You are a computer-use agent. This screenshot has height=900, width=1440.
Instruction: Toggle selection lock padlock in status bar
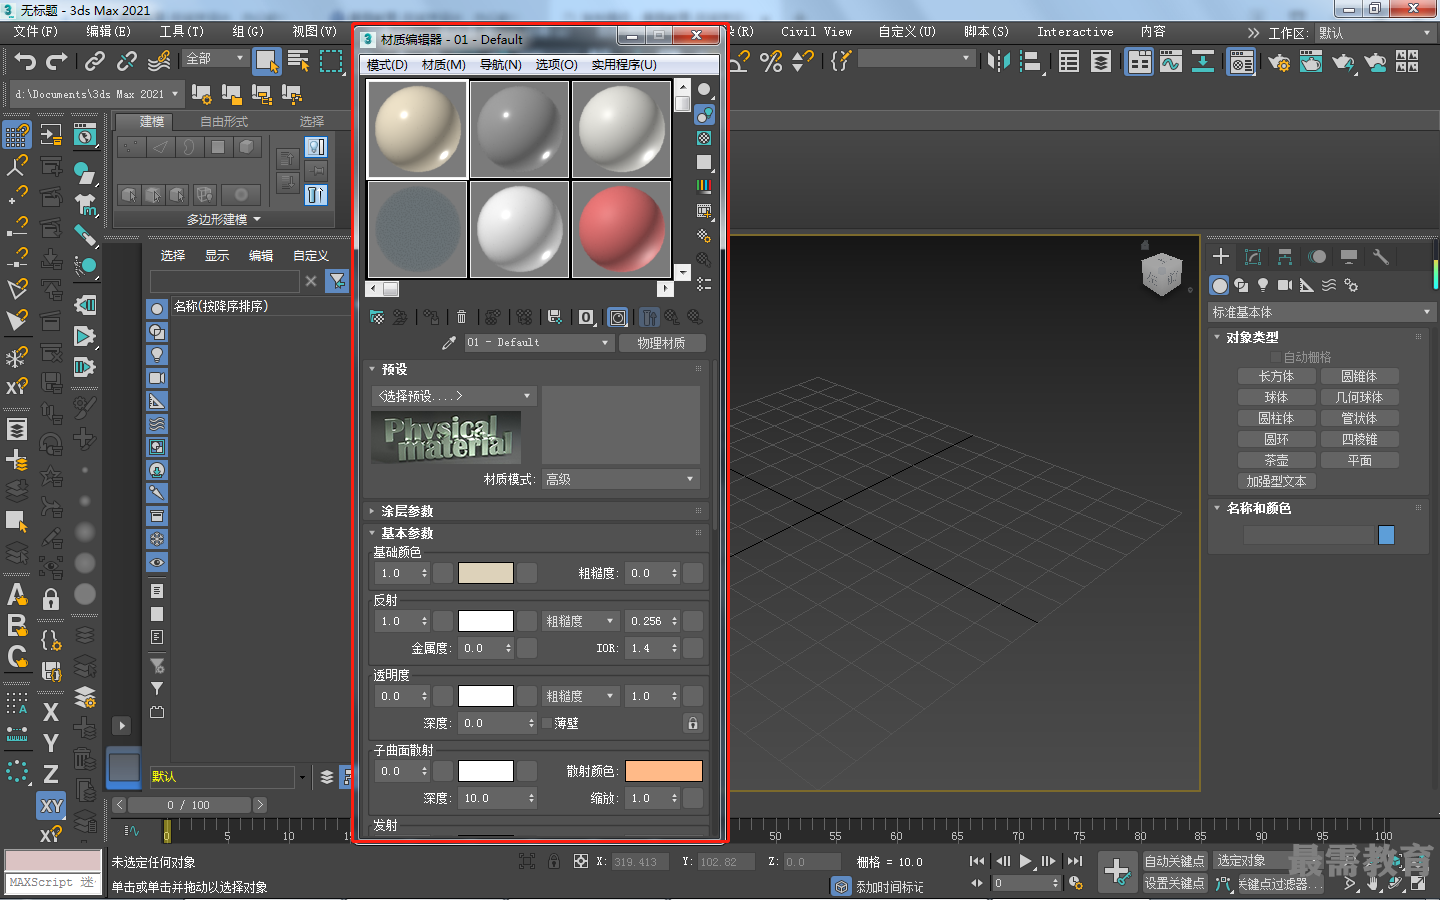[554, 861]
